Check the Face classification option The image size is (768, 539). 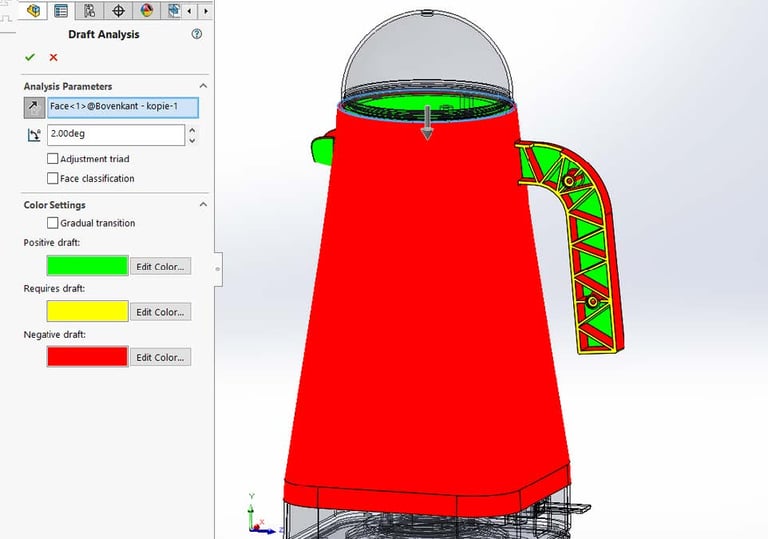(52, 178)
